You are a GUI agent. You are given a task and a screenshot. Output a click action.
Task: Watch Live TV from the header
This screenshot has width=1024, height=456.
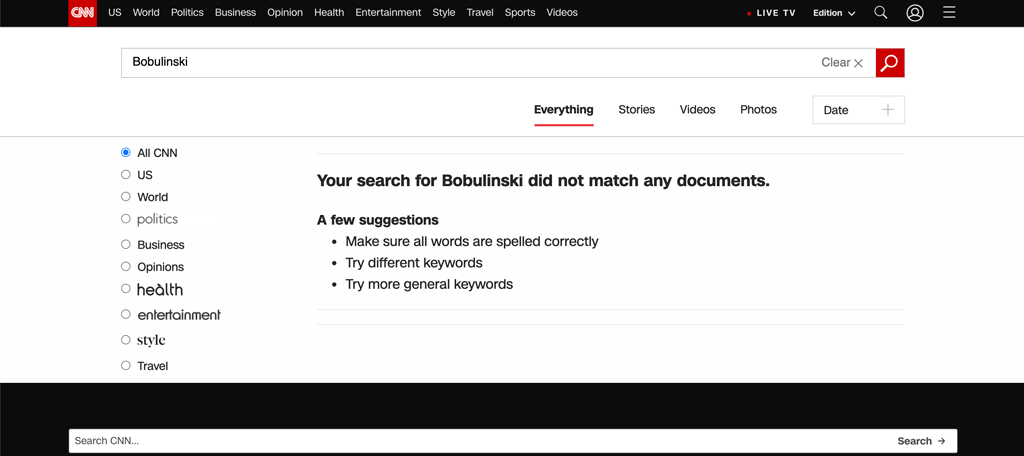tap(771, 13)
